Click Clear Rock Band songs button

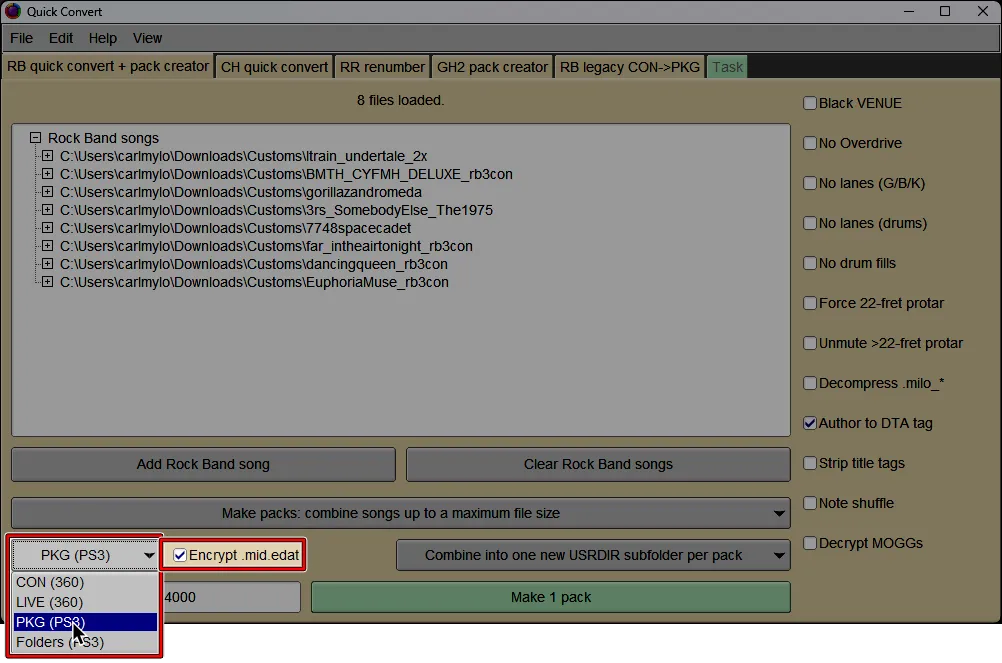(x=598, y=464)
